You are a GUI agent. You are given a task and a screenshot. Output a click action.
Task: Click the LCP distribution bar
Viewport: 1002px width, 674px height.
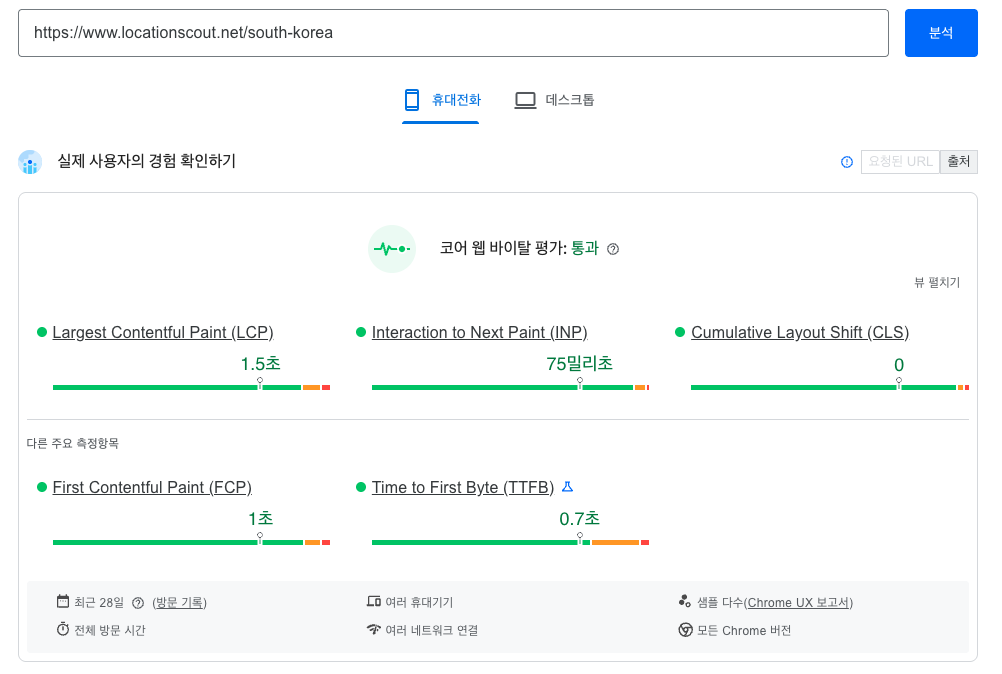pos(191,388)
